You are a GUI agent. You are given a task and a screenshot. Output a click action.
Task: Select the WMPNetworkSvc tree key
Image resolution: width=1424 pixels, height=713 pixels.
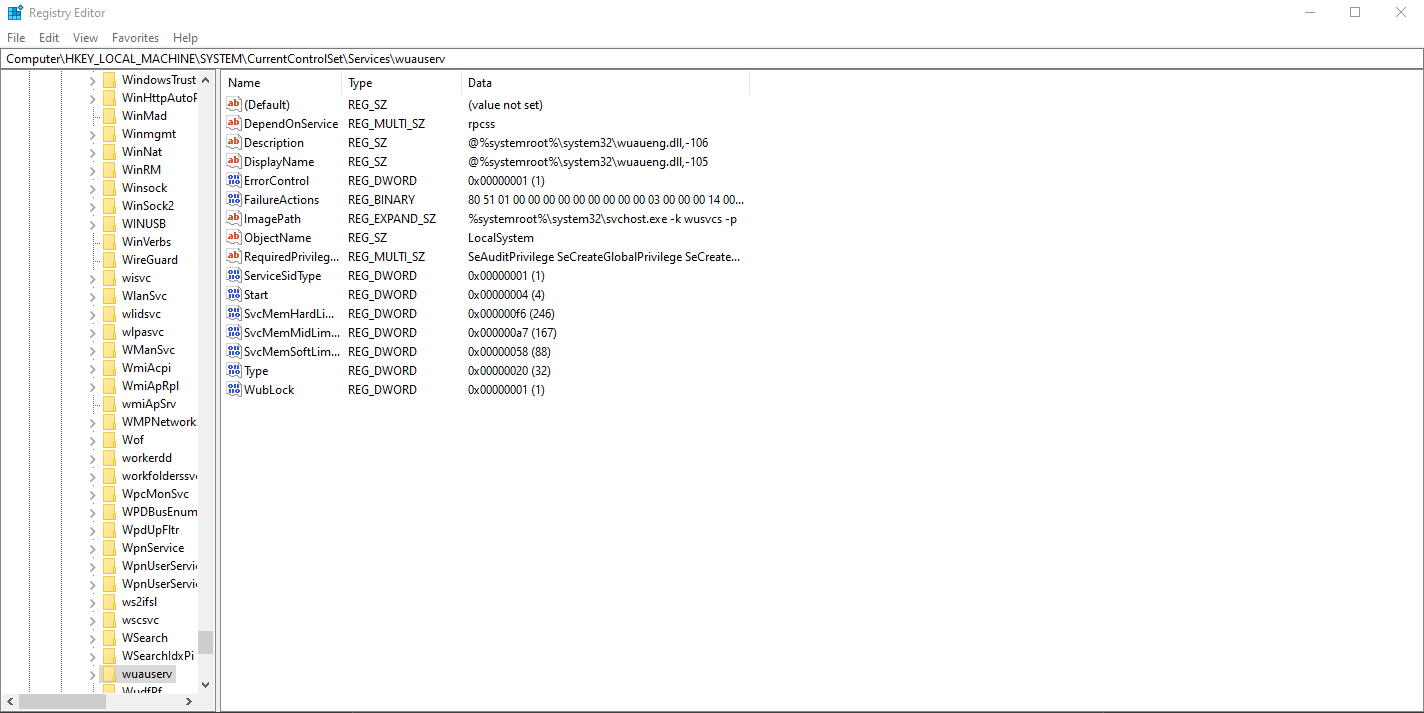158,422
